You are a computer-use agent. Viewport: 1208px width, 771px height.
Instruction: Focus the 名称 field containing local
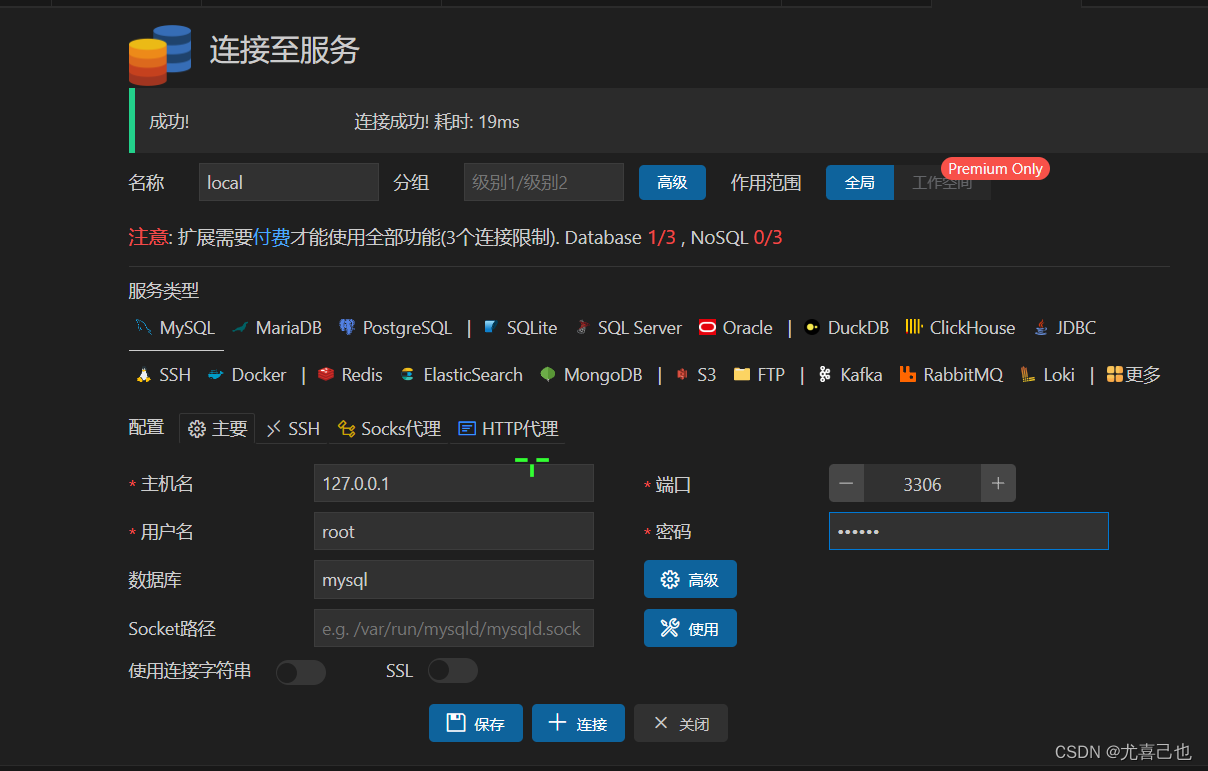coord(289,183)
